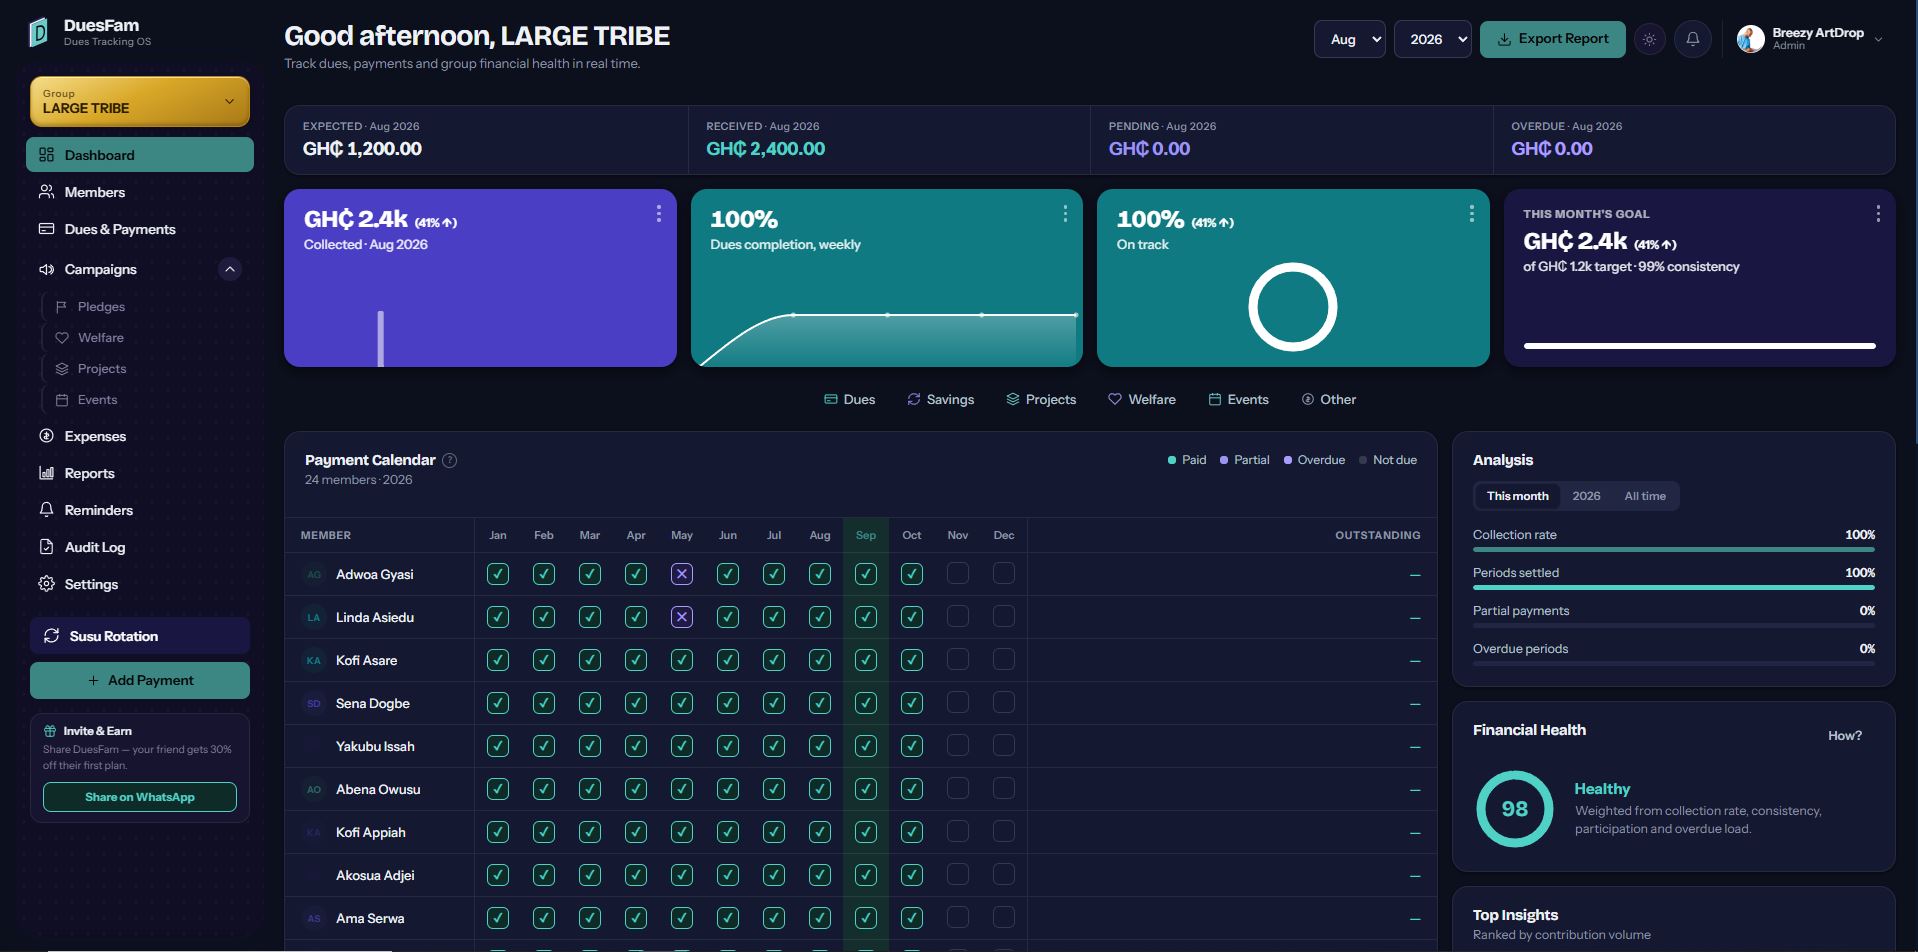Open the notifications bell
The width and height of the screenshot is (1918, 952).
click(1692, 39)
